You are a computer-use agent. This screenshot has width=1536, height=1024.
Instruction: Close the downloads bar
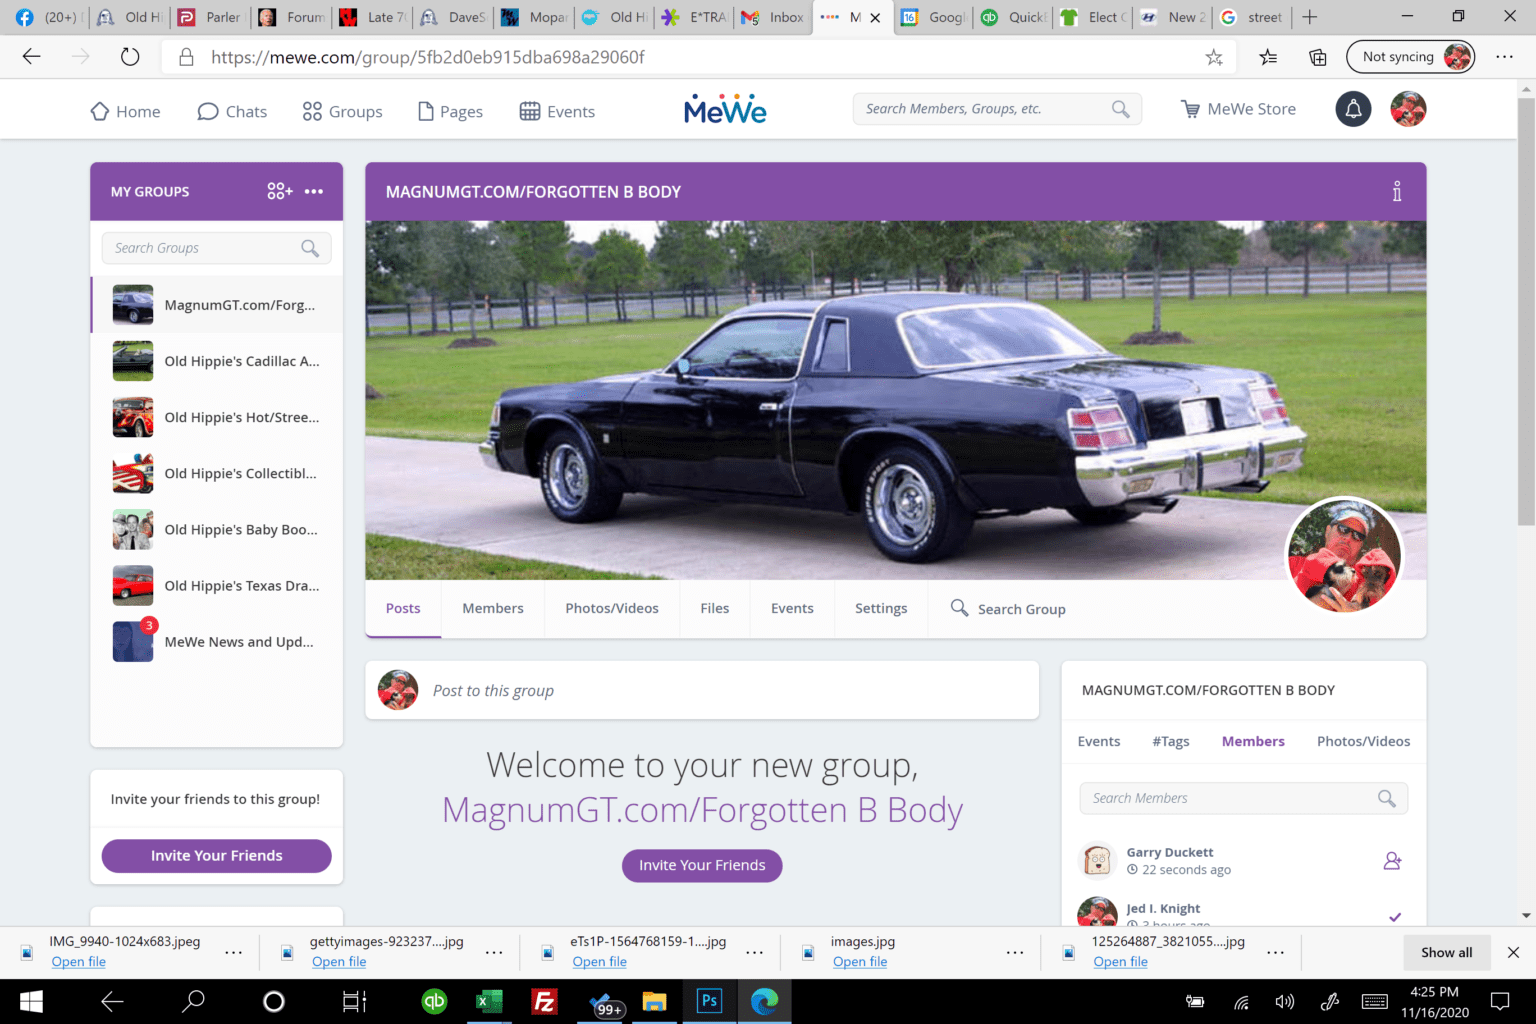click(1513, 952)
